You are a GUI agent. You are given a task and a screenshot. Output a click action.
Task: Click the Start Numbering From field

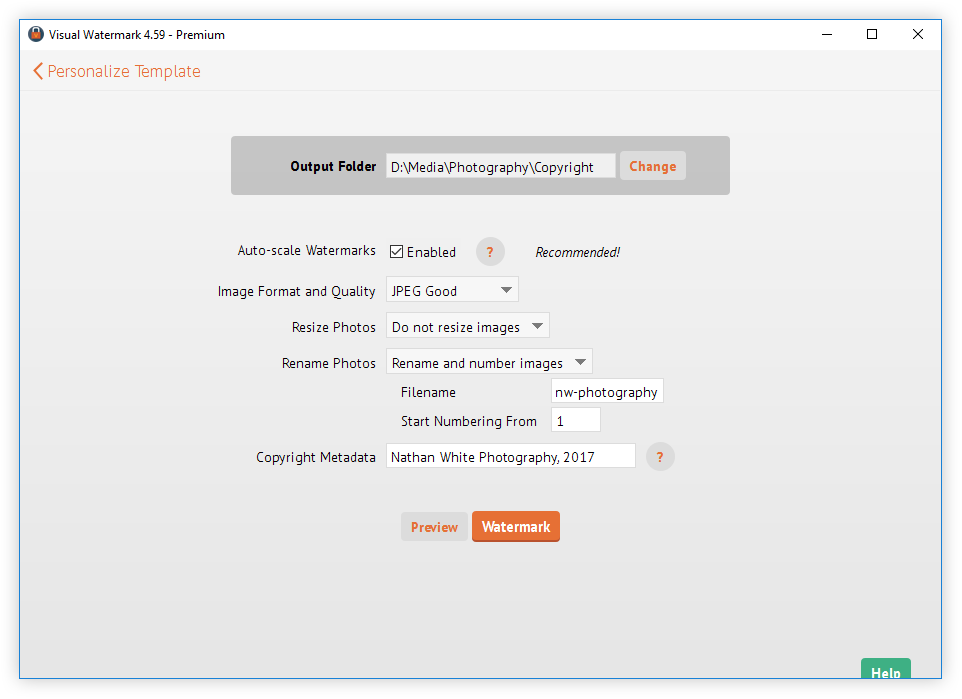click(x=575, y=421)
